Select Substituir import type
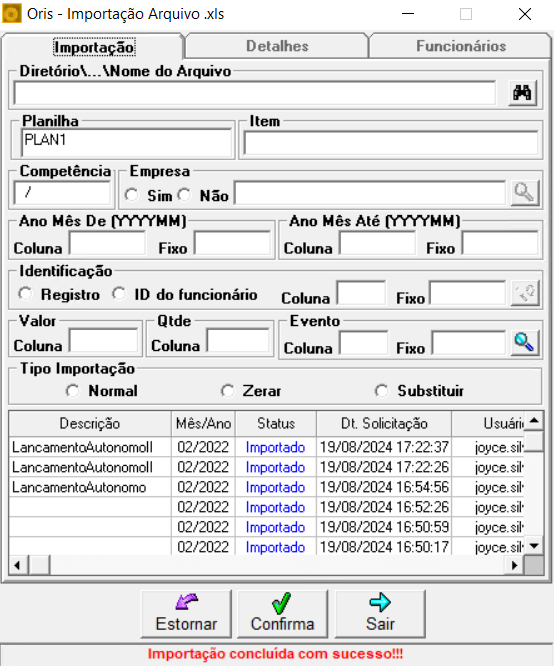This screenshot has height=666, width=554. [x=382, y=391]
